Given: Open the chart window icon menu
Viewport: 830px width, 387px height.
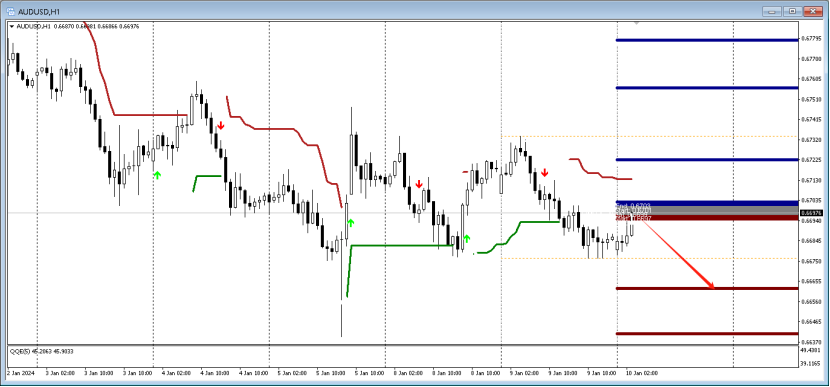Looking at the screenshot, I should click(x=11, y=11).
